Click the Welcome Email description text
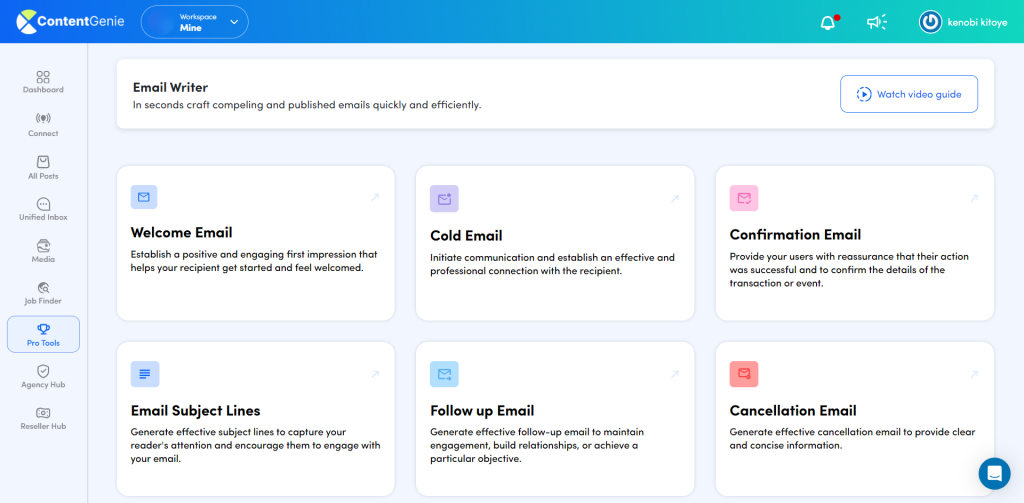 pyautogui.click(x=254, y=261)
